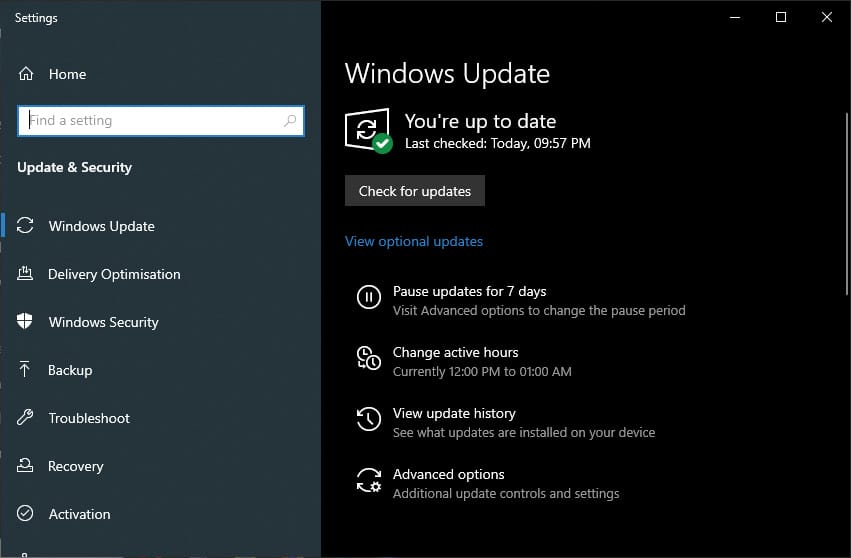Open View optional updates link
851x558 pixels.
[x=414, y=241]
